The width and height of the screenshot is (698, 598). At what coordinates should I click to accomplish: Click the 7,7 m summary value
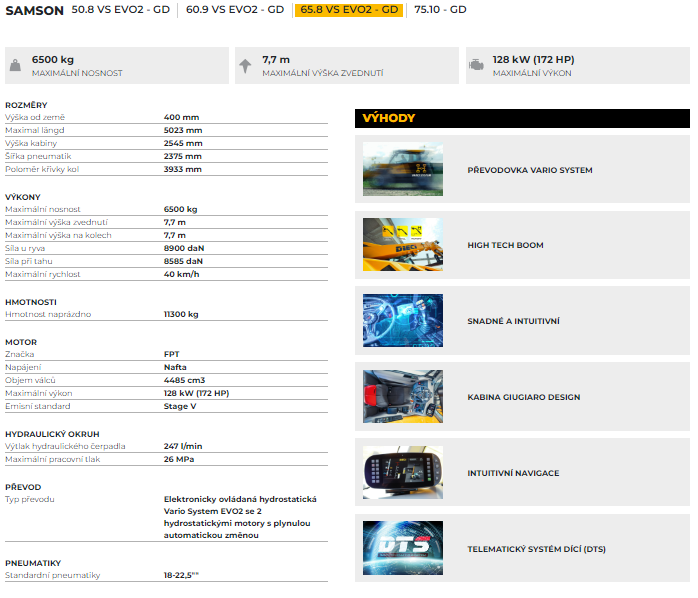276,60
